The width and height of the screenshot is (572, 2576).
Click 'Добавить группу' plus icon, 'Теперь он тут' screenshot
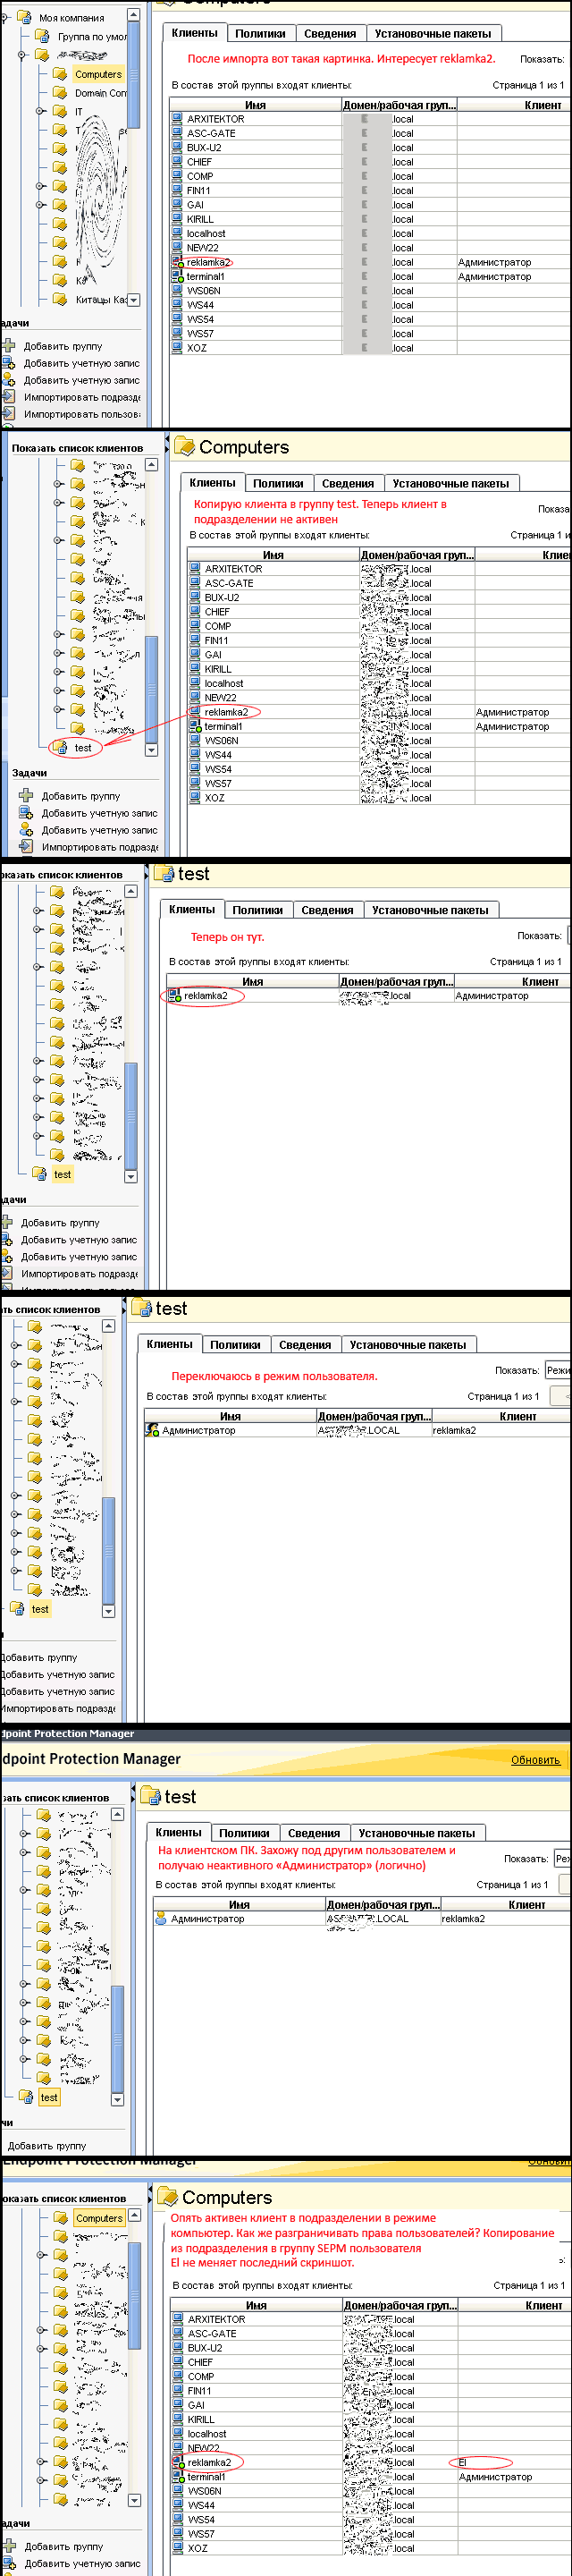click(7, 1222)
